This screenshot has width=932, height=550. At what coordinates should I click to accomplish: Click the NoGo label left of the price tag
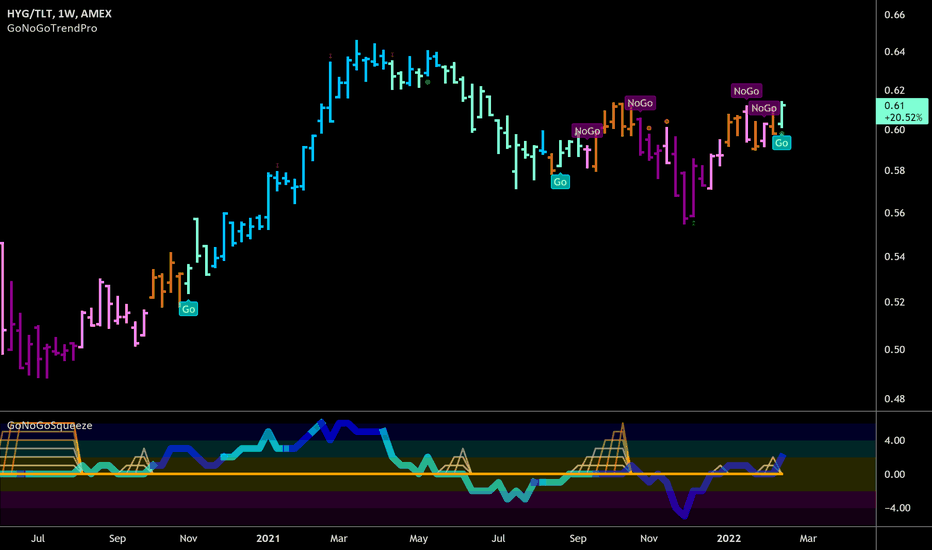coord(764,108)
